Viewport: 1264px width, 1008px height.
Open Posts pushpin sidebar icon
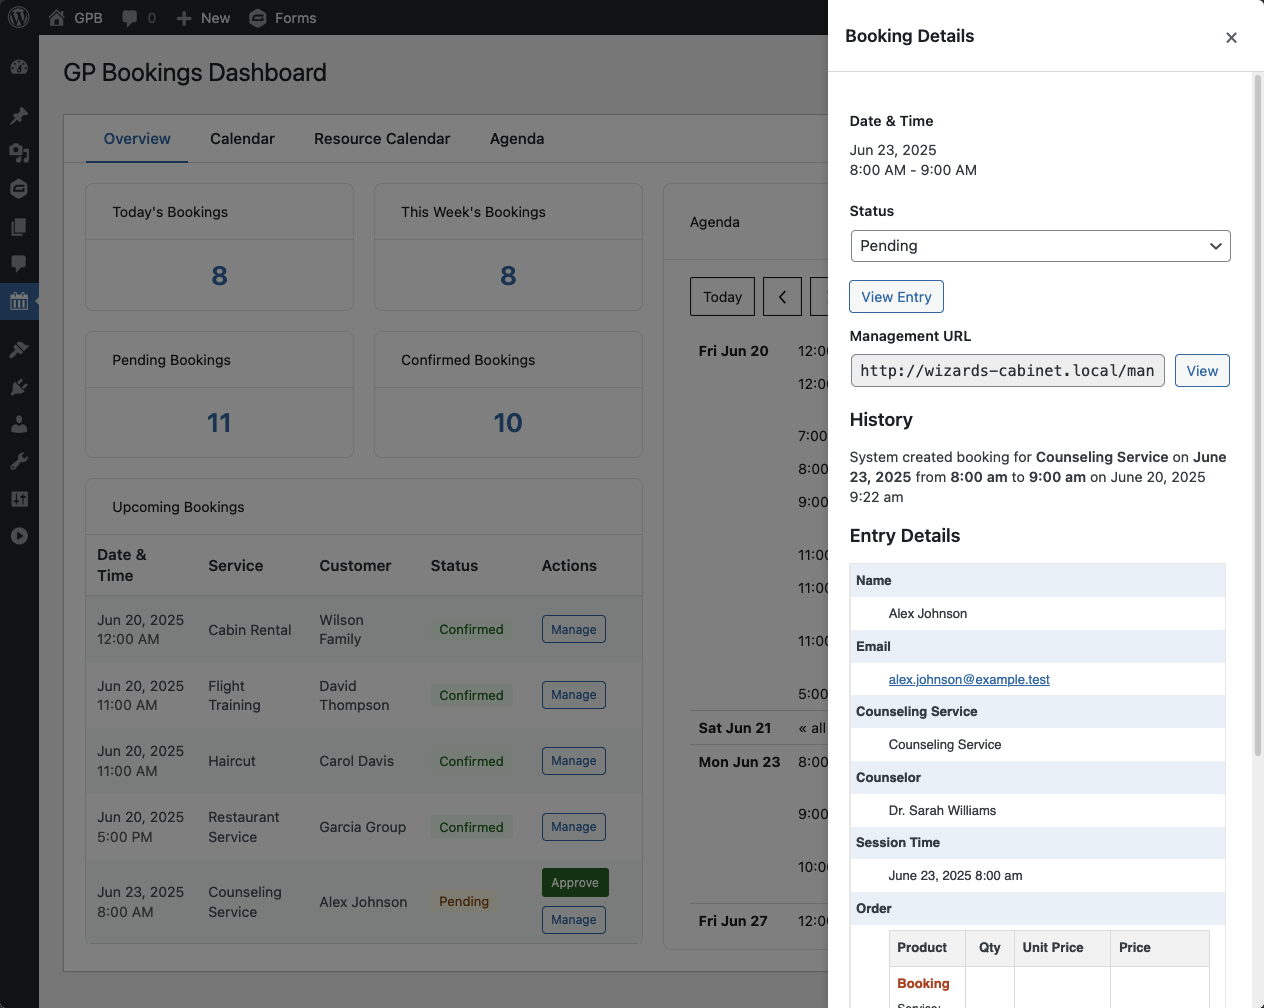(19, 115)
